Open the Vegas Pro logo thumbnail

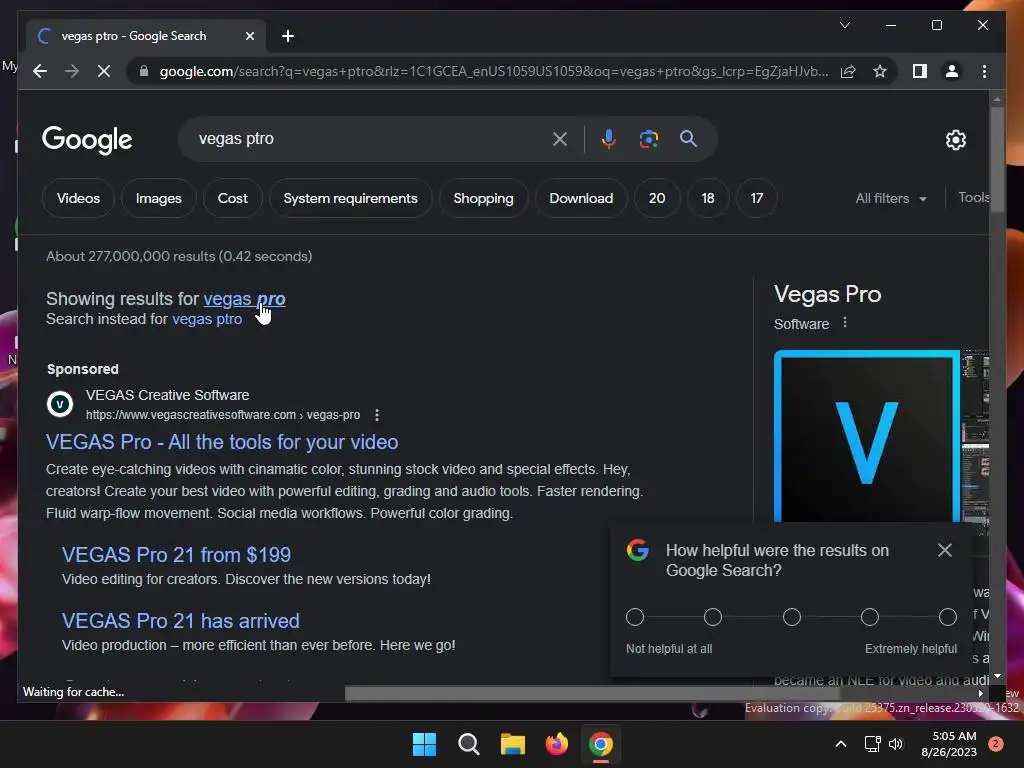tap(867, 436)
